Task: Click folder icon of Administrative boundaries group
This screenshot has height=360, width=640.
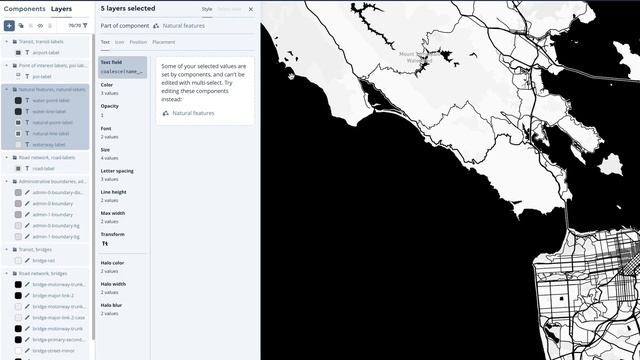Action: 15,181
